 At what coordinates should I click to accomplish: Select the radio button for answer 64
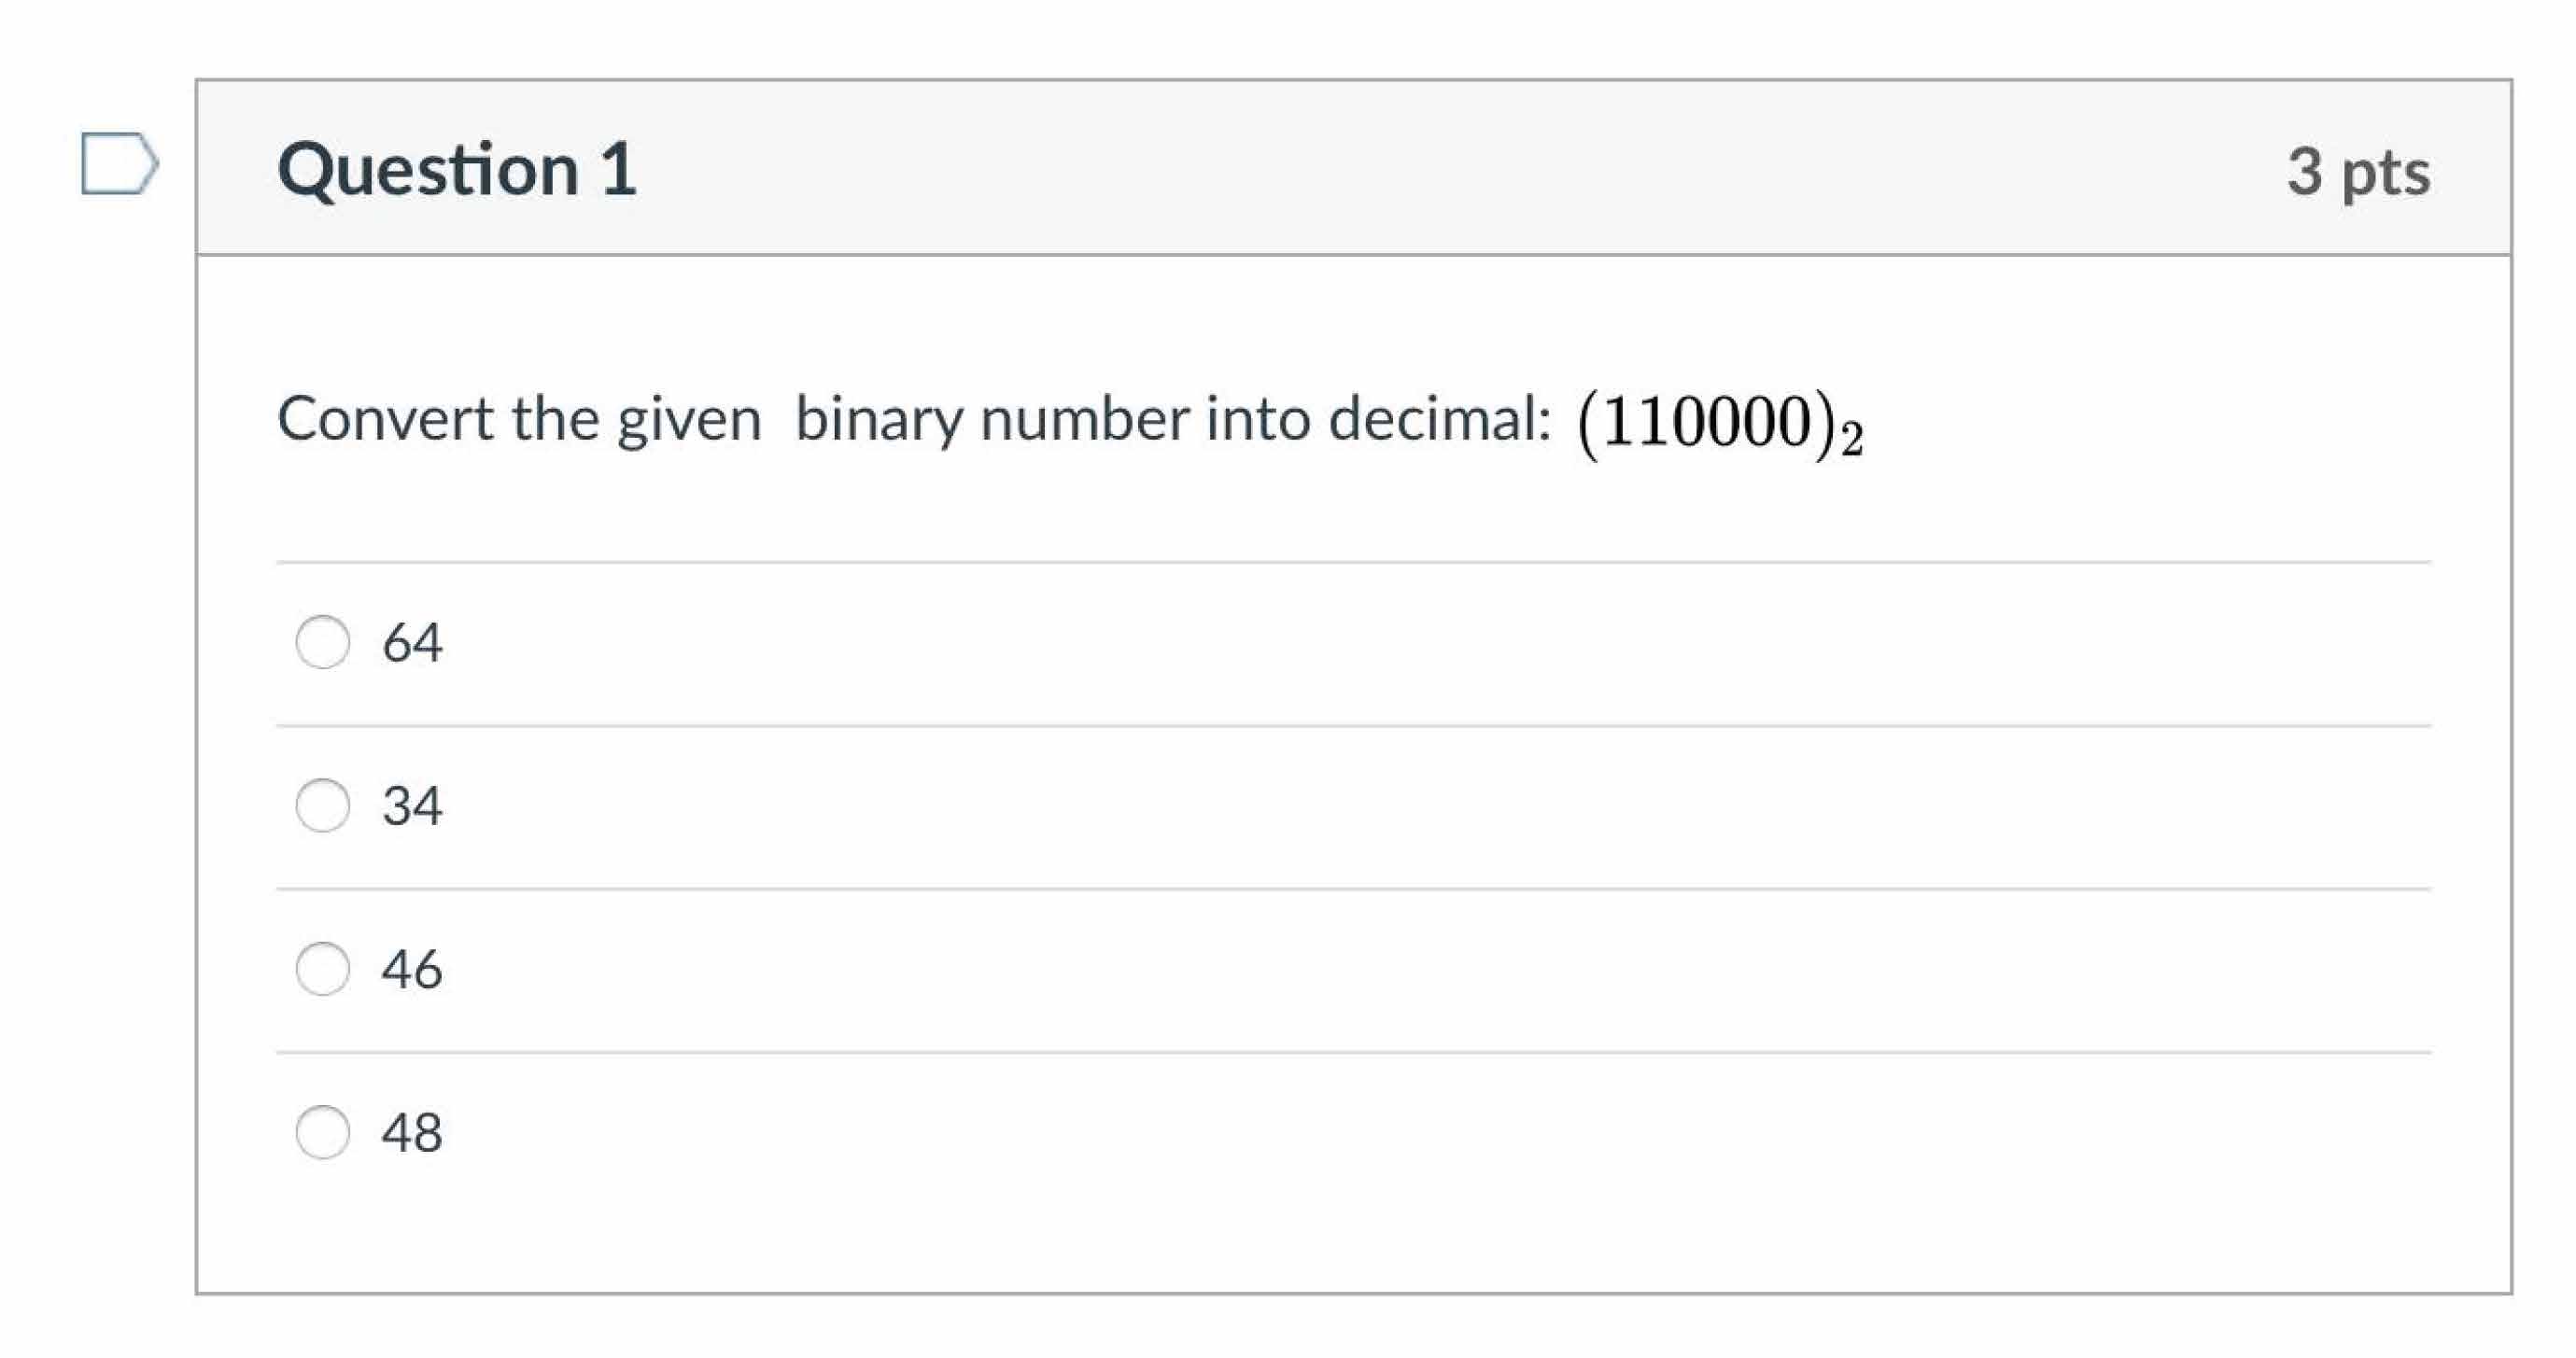pos(322,642)
